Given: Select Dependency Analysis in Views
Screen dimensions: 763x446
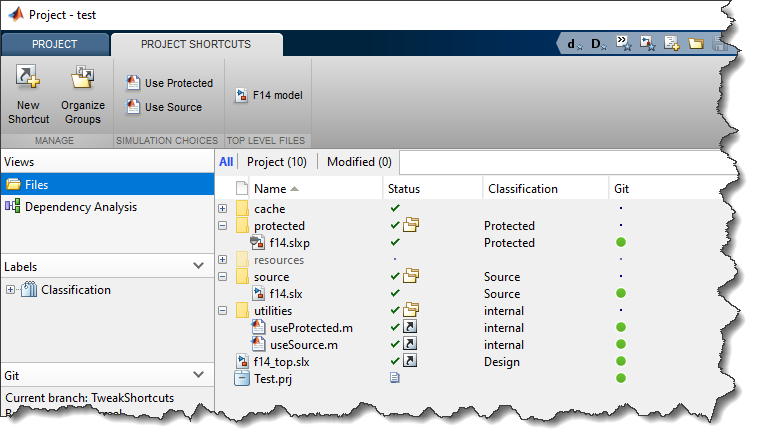Looking at the screenshot, I should (80, 207).
